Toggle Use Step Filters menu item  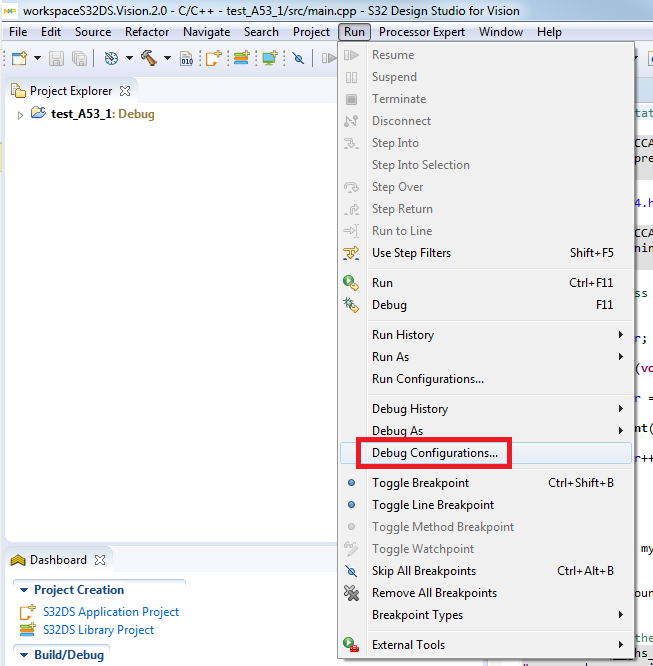[485, 253]
